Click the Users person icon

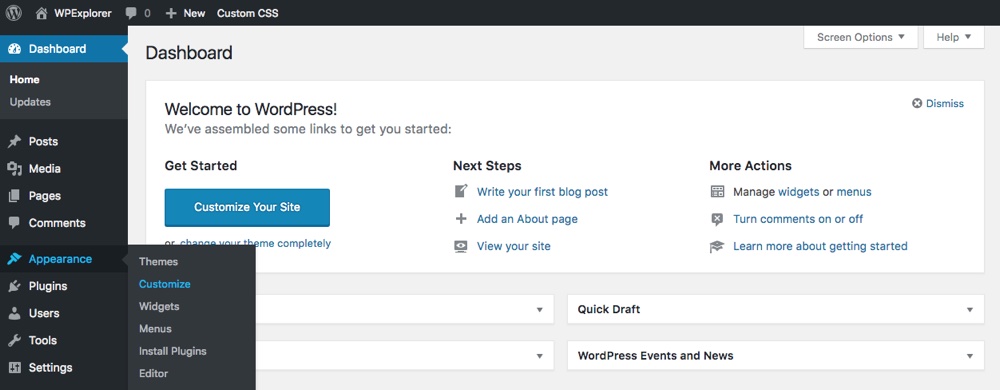point(14,314)
